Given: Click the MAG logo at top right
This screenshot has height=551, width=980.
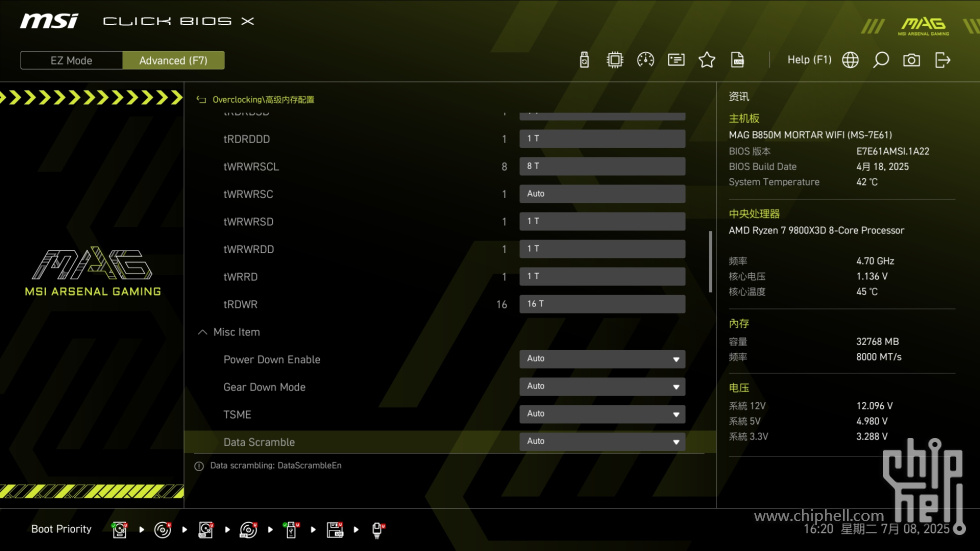Looking at the screenshot, I should pyautogui.click(x=923, y=26).
